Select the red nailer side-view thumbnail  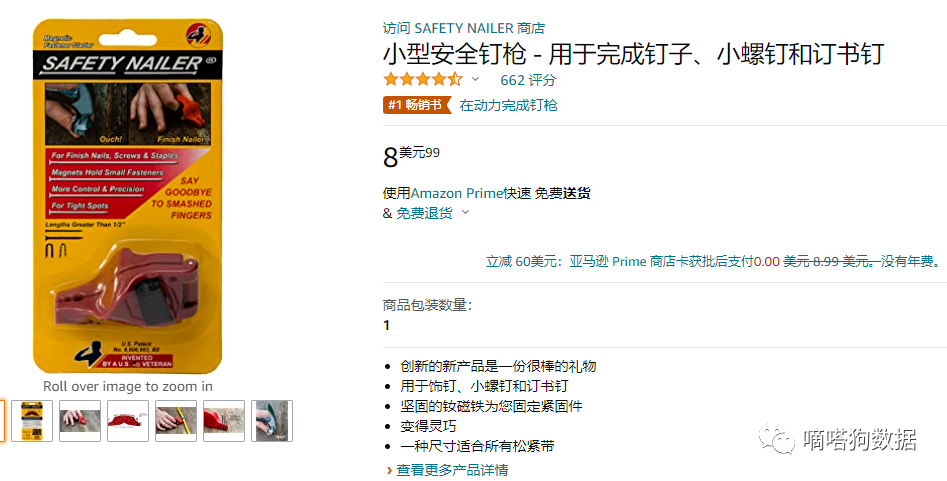coord(127,421)
